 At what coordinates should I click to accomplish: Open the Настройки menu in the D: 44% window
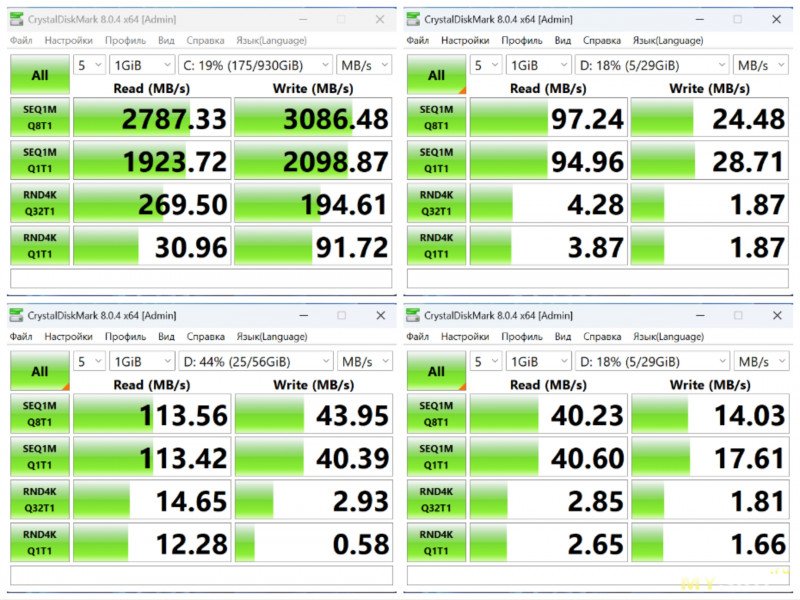coord(69,337)
